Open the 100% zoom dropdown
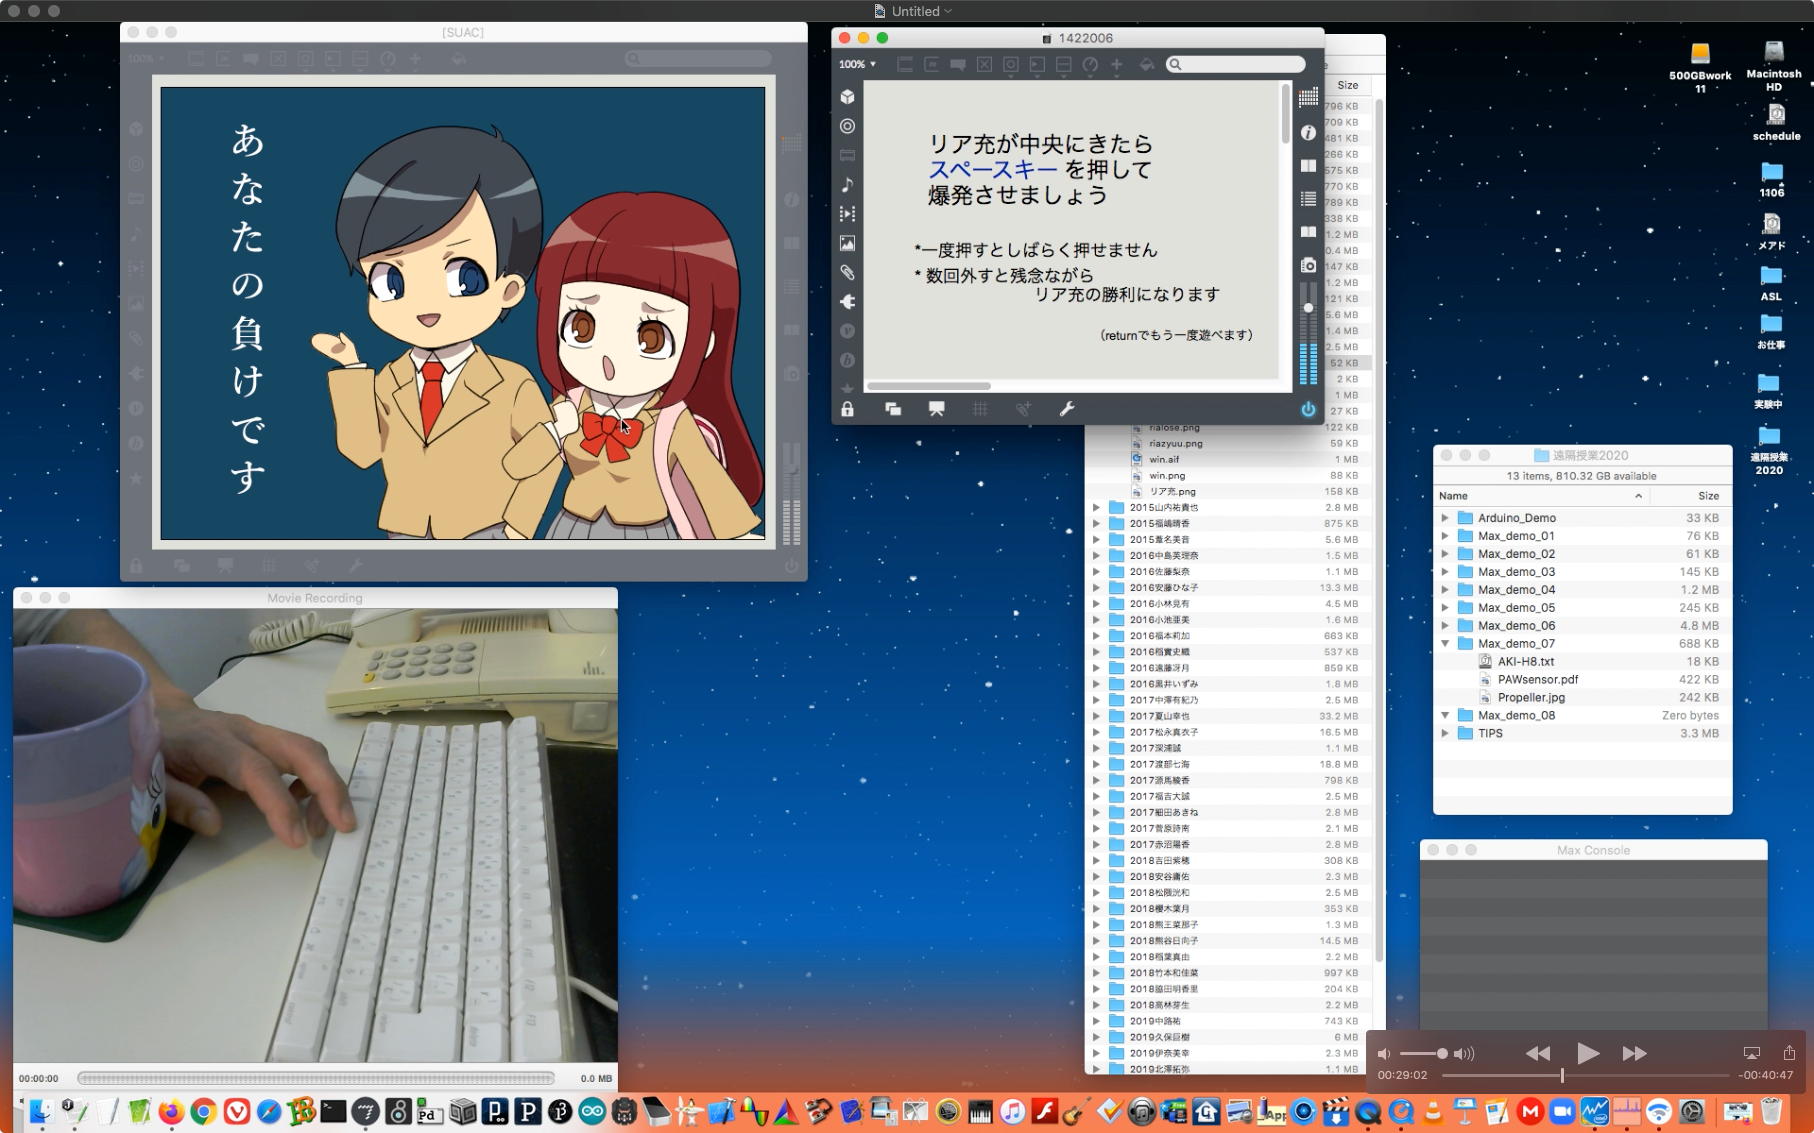 pos(857,64)
